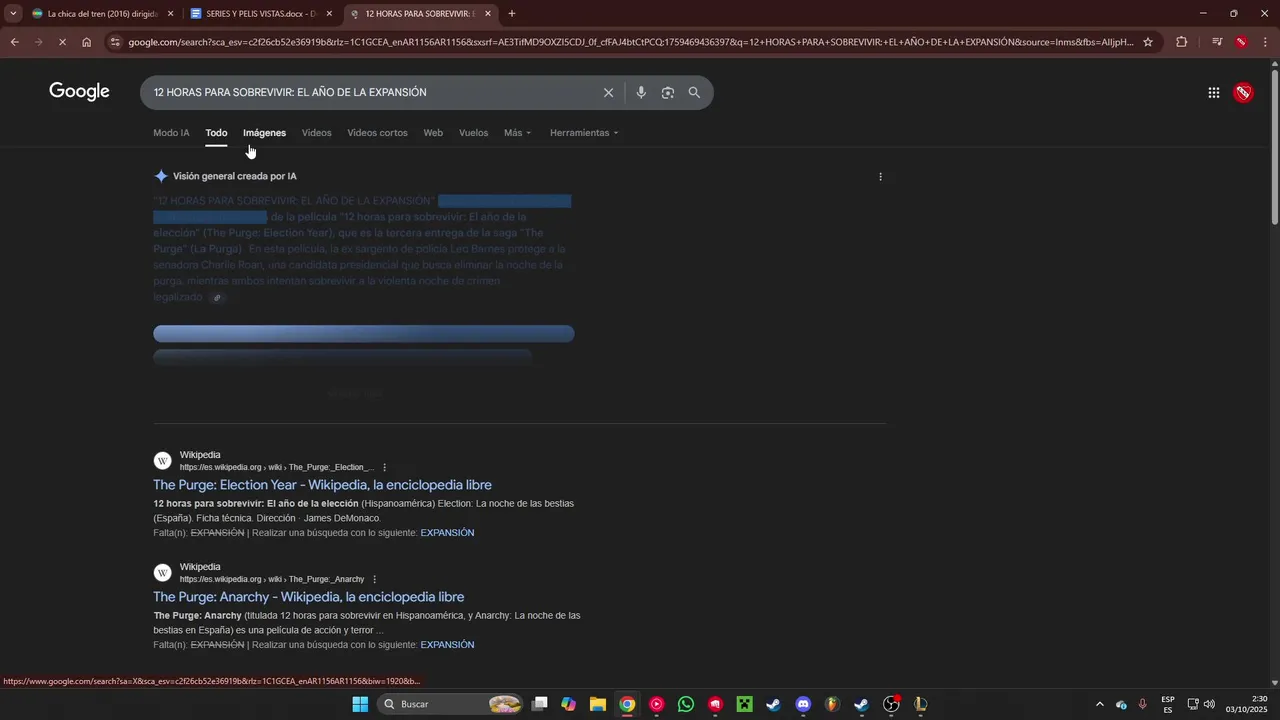Open the three-dot menu of AI overview
This screenshot has height=720, width=1280.
click(880, 177)
